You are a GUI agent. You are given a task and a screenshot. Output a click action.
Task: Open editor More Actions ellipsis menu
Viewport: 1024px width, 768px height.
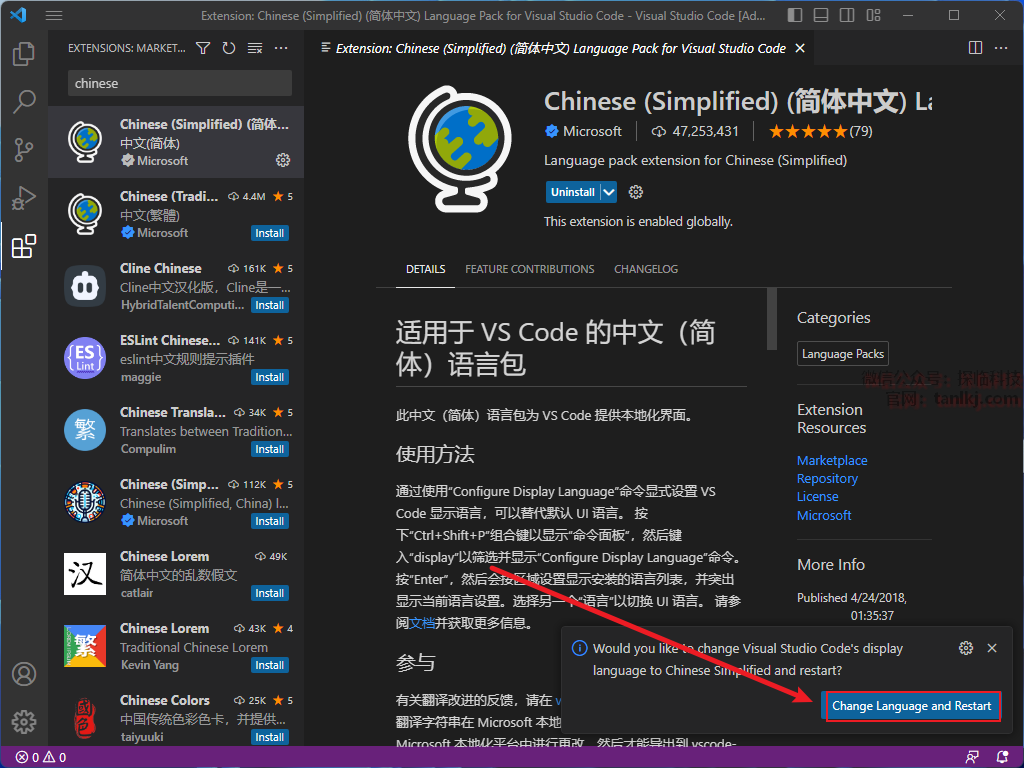coord(1001,48)
